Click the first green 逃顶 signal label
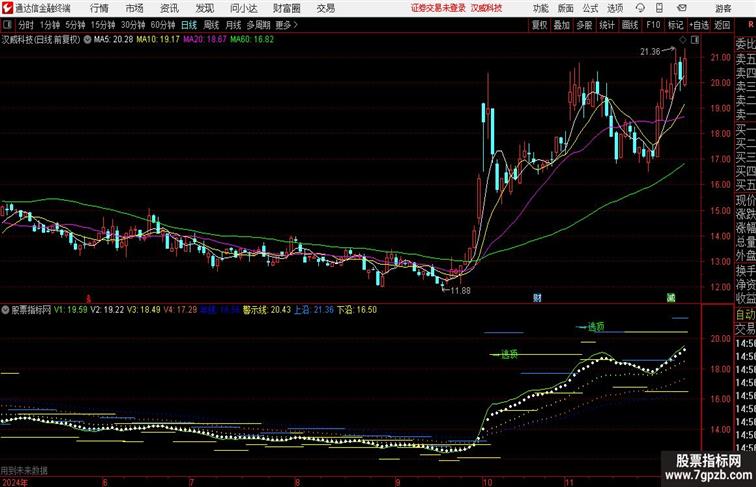The image size is (756, 487). [x=509, y=355]
